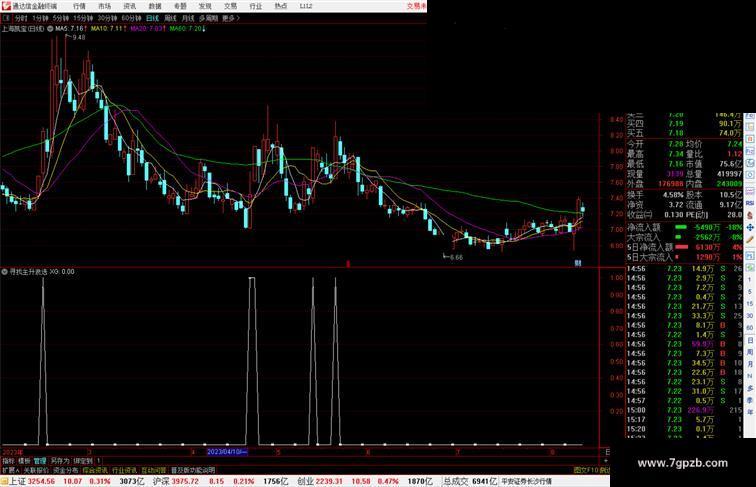Click the MA10 value label
The width and height of the screenshot is (756, 487).
click(109, 29)
